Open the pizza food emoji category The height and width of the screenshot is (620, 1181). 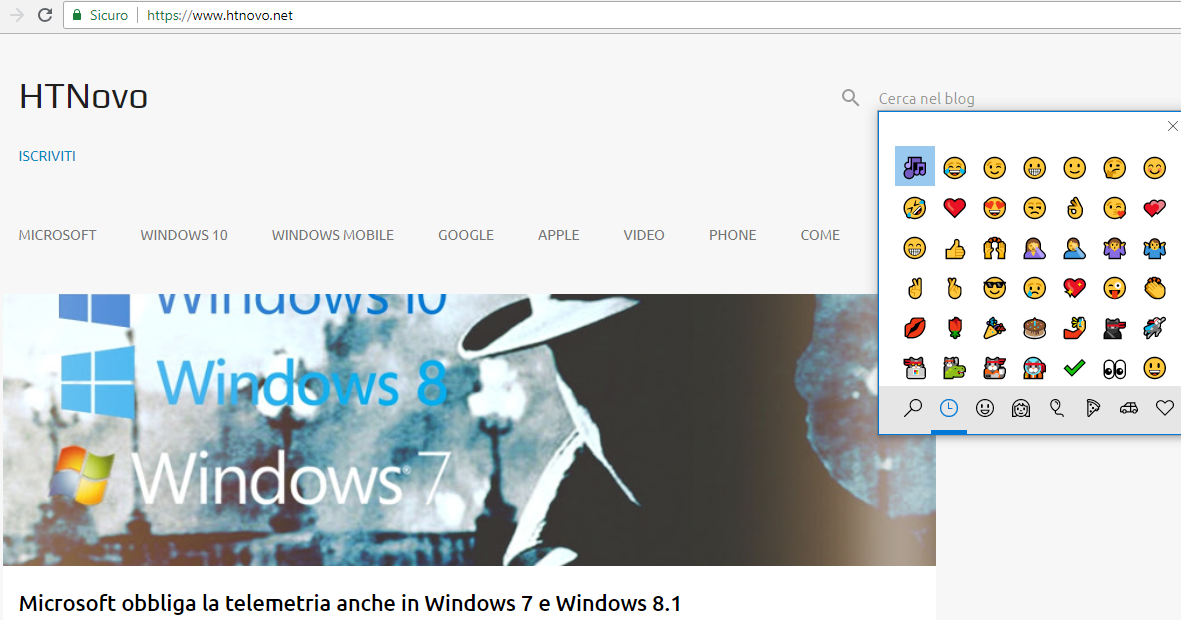point(1093,408)
